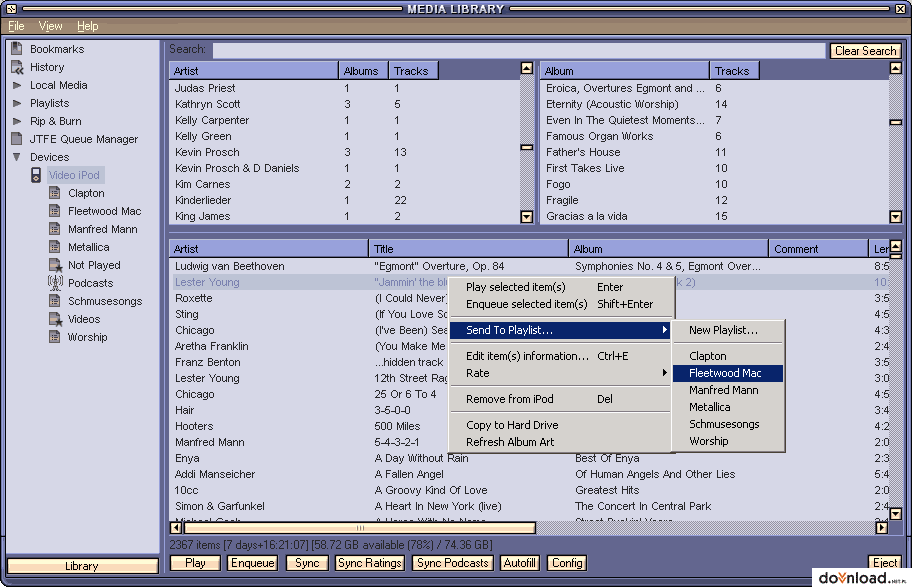Screen dimensions: 912x587
Task: Choose Edit item(s) information from context menu
Action: coord(561,356)
